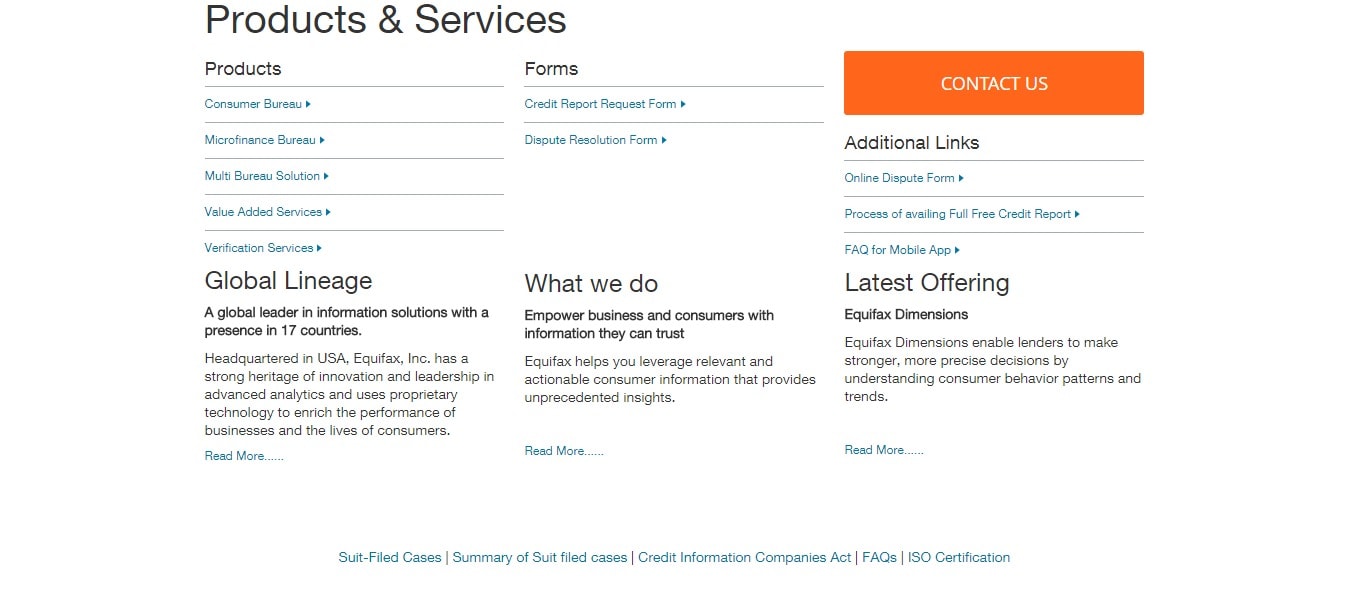Click the paragraph starting 'Equifax Dimensions enable lenders'
Image resolution: width=1349 pixels, height=596 pixels.
click(993, 369)
